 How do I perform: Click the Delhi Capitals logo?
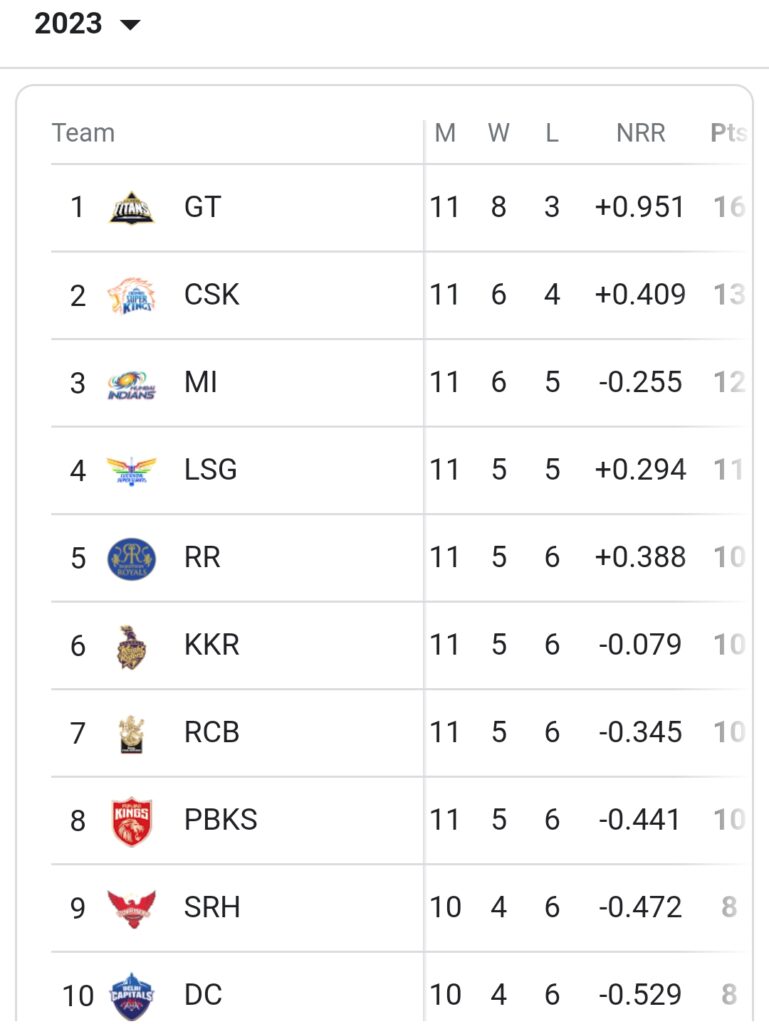tap(131, 996)
